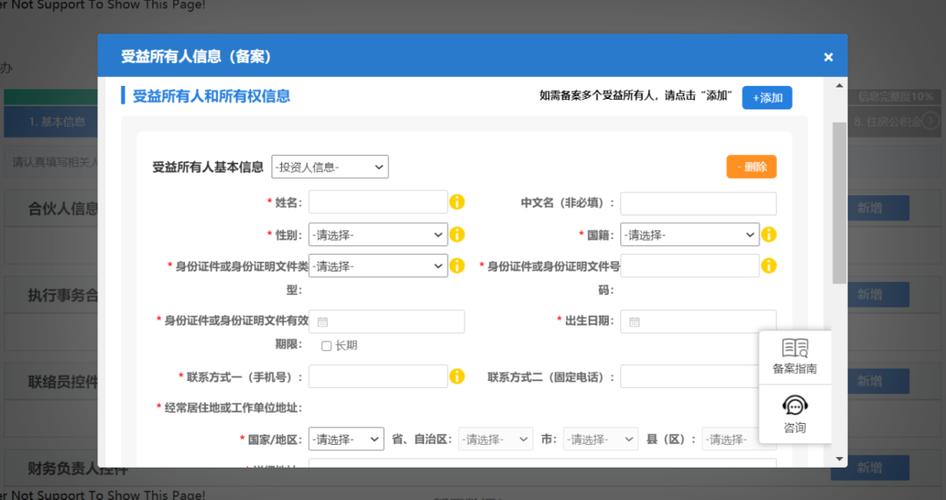Close the 受益所有人信息 dialog

(x=828, y=57)
